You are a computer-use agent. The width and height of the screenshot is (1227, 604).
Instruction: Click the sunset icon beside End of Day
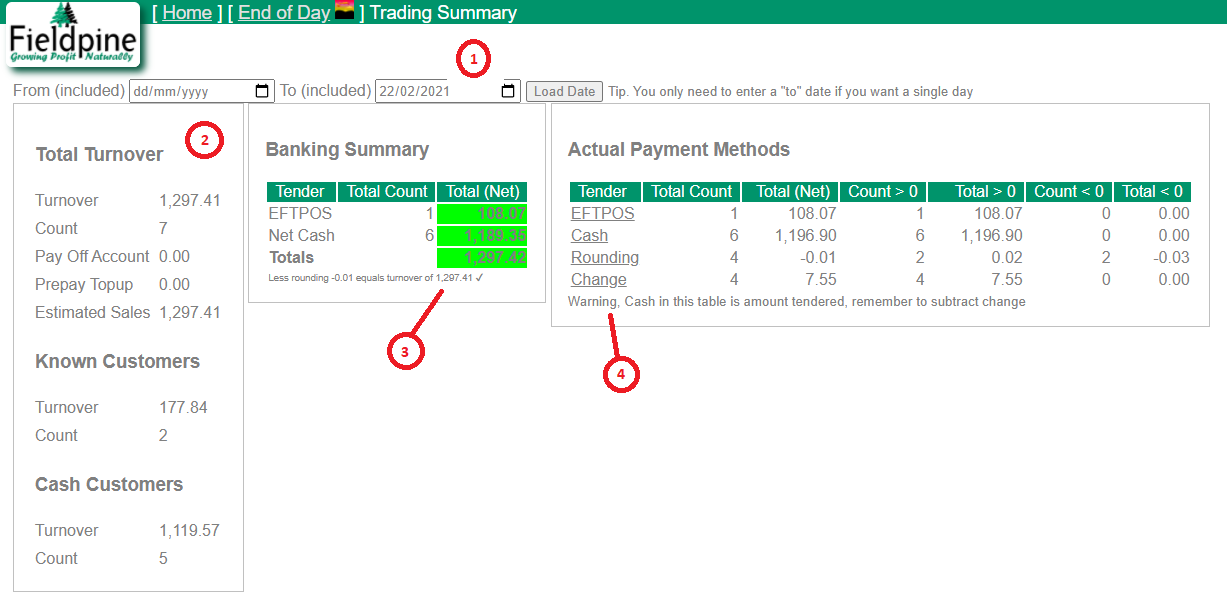344,11
